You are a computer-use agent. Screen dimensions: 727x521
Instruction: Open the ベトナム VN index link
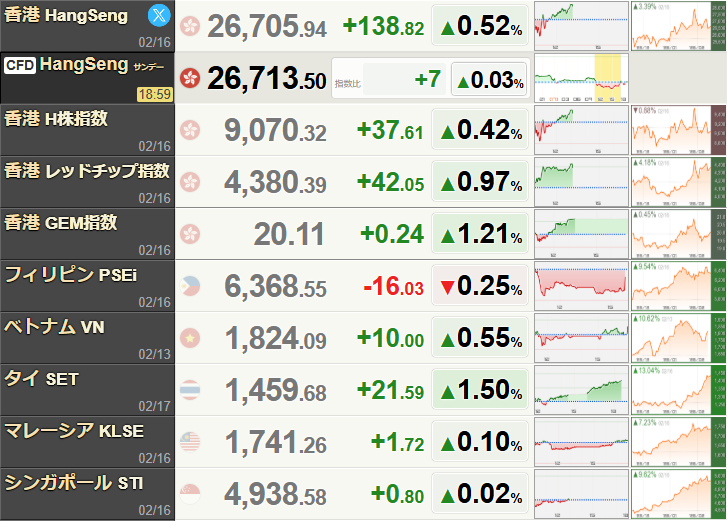[54, 326]
